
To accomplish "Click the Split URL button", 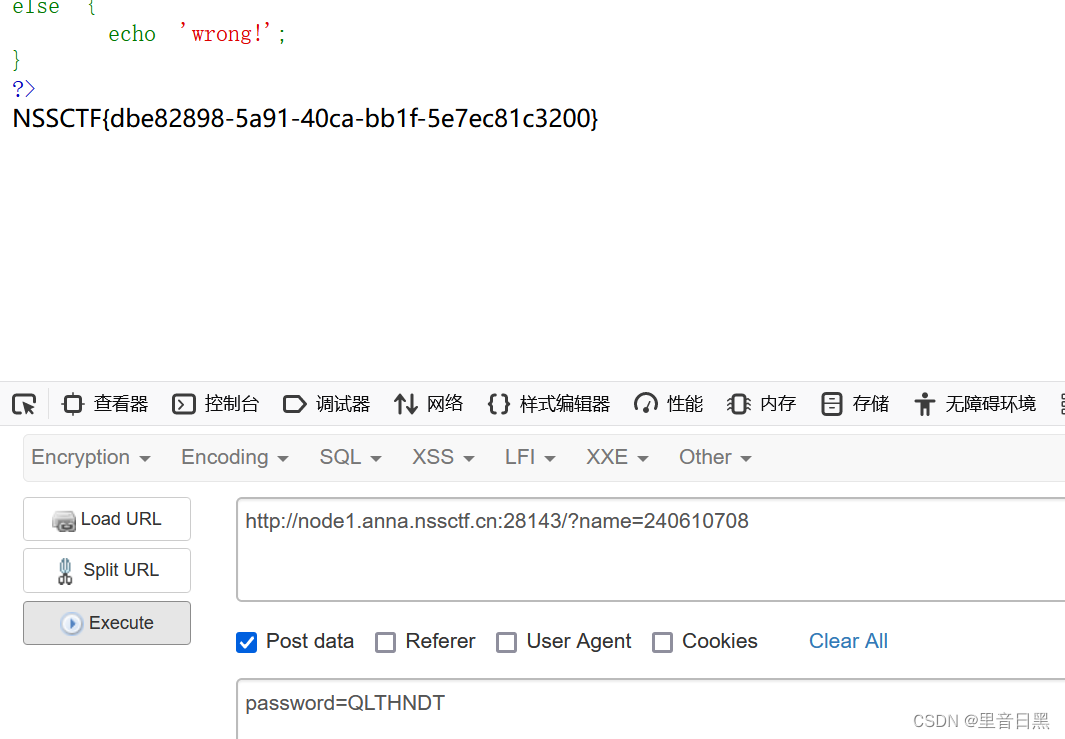I will (x=106, y=570).
